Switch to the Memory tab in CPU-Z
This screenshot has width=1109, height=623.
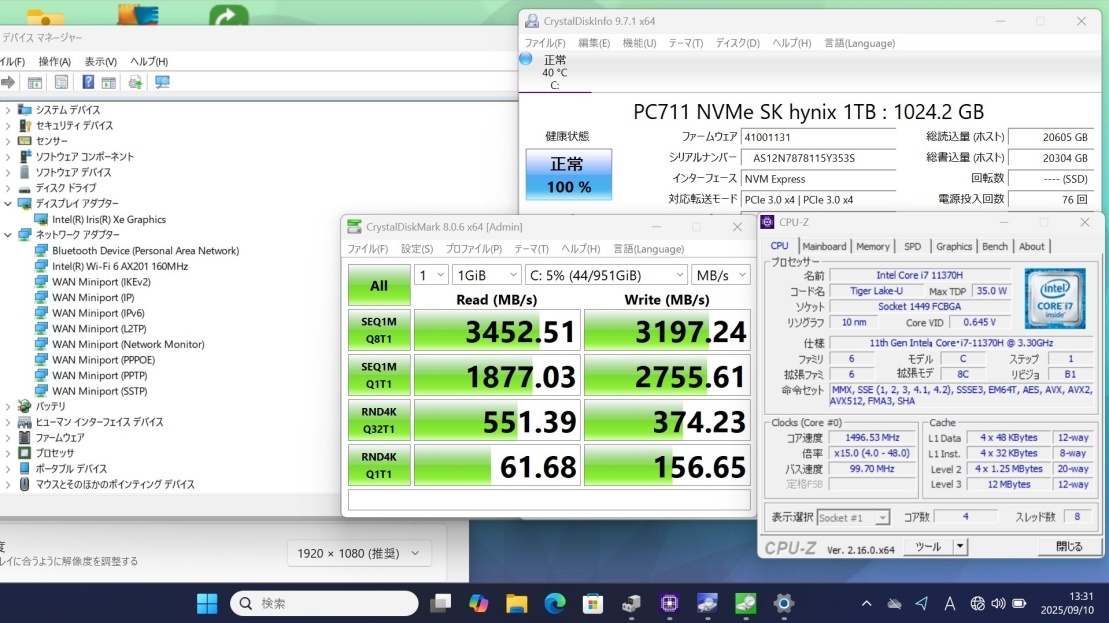872,246
